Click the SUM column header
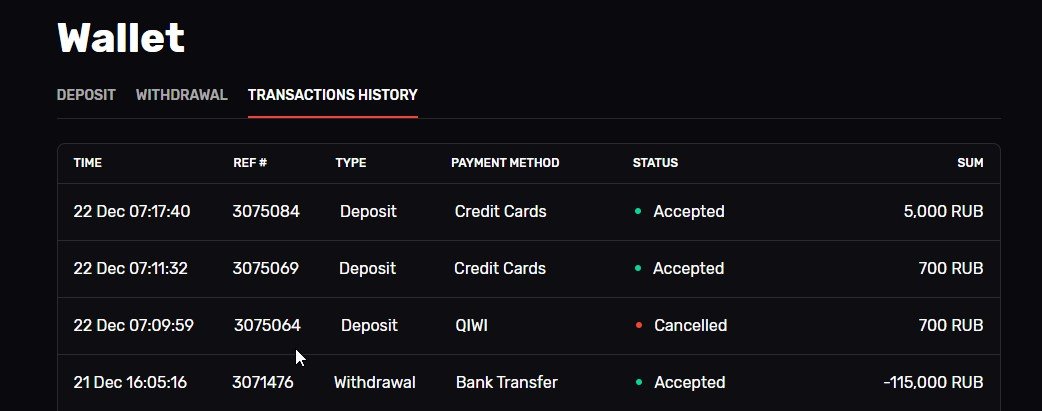Viewport: 1042px width, 411px height. pyautogui.click(x=970, y=163)
